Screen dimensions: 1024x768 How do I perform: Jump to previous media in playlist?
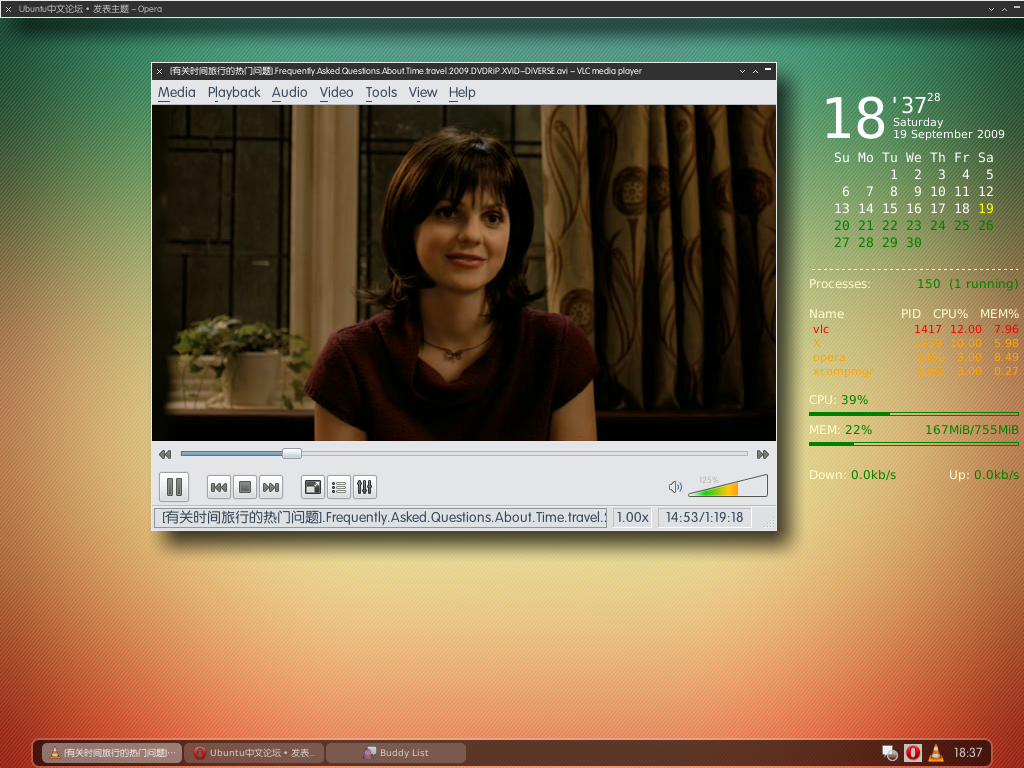219,487
